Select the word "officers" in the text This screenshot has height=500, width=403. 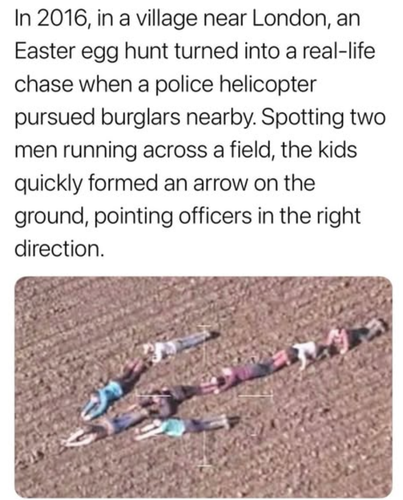click(x=215, y=216)
